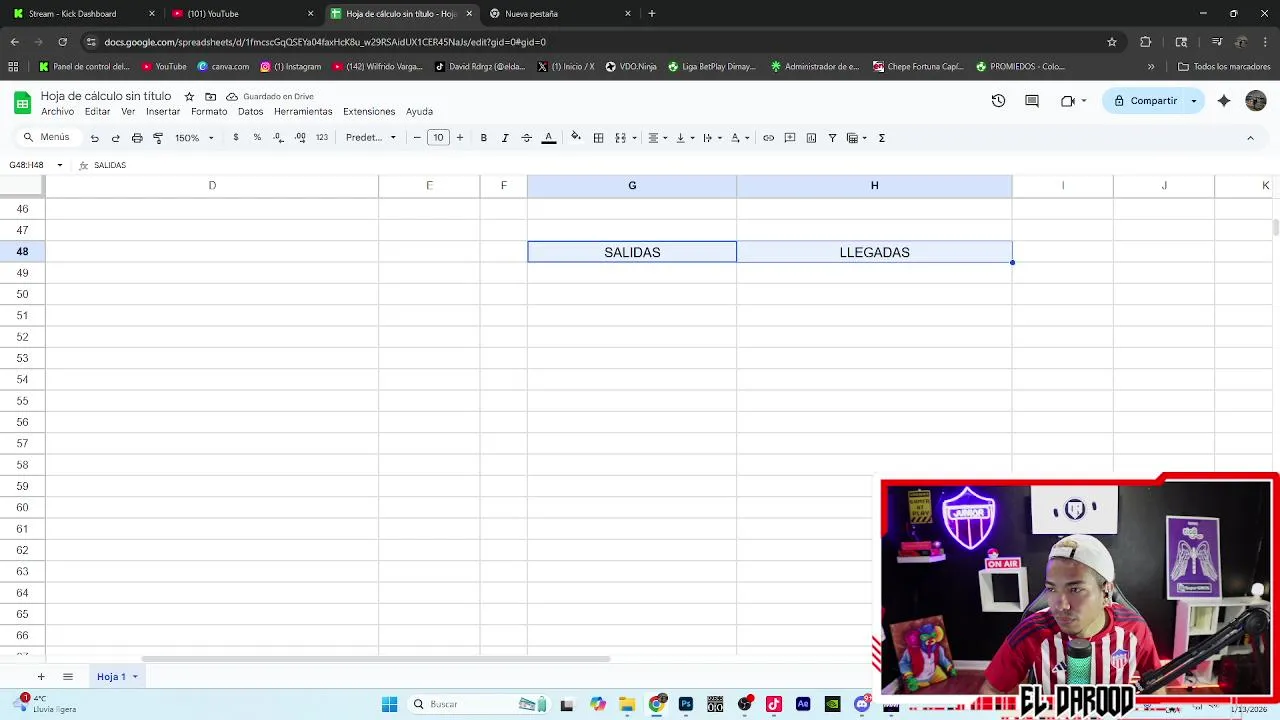Open version history clock icon

pos(998,101)
